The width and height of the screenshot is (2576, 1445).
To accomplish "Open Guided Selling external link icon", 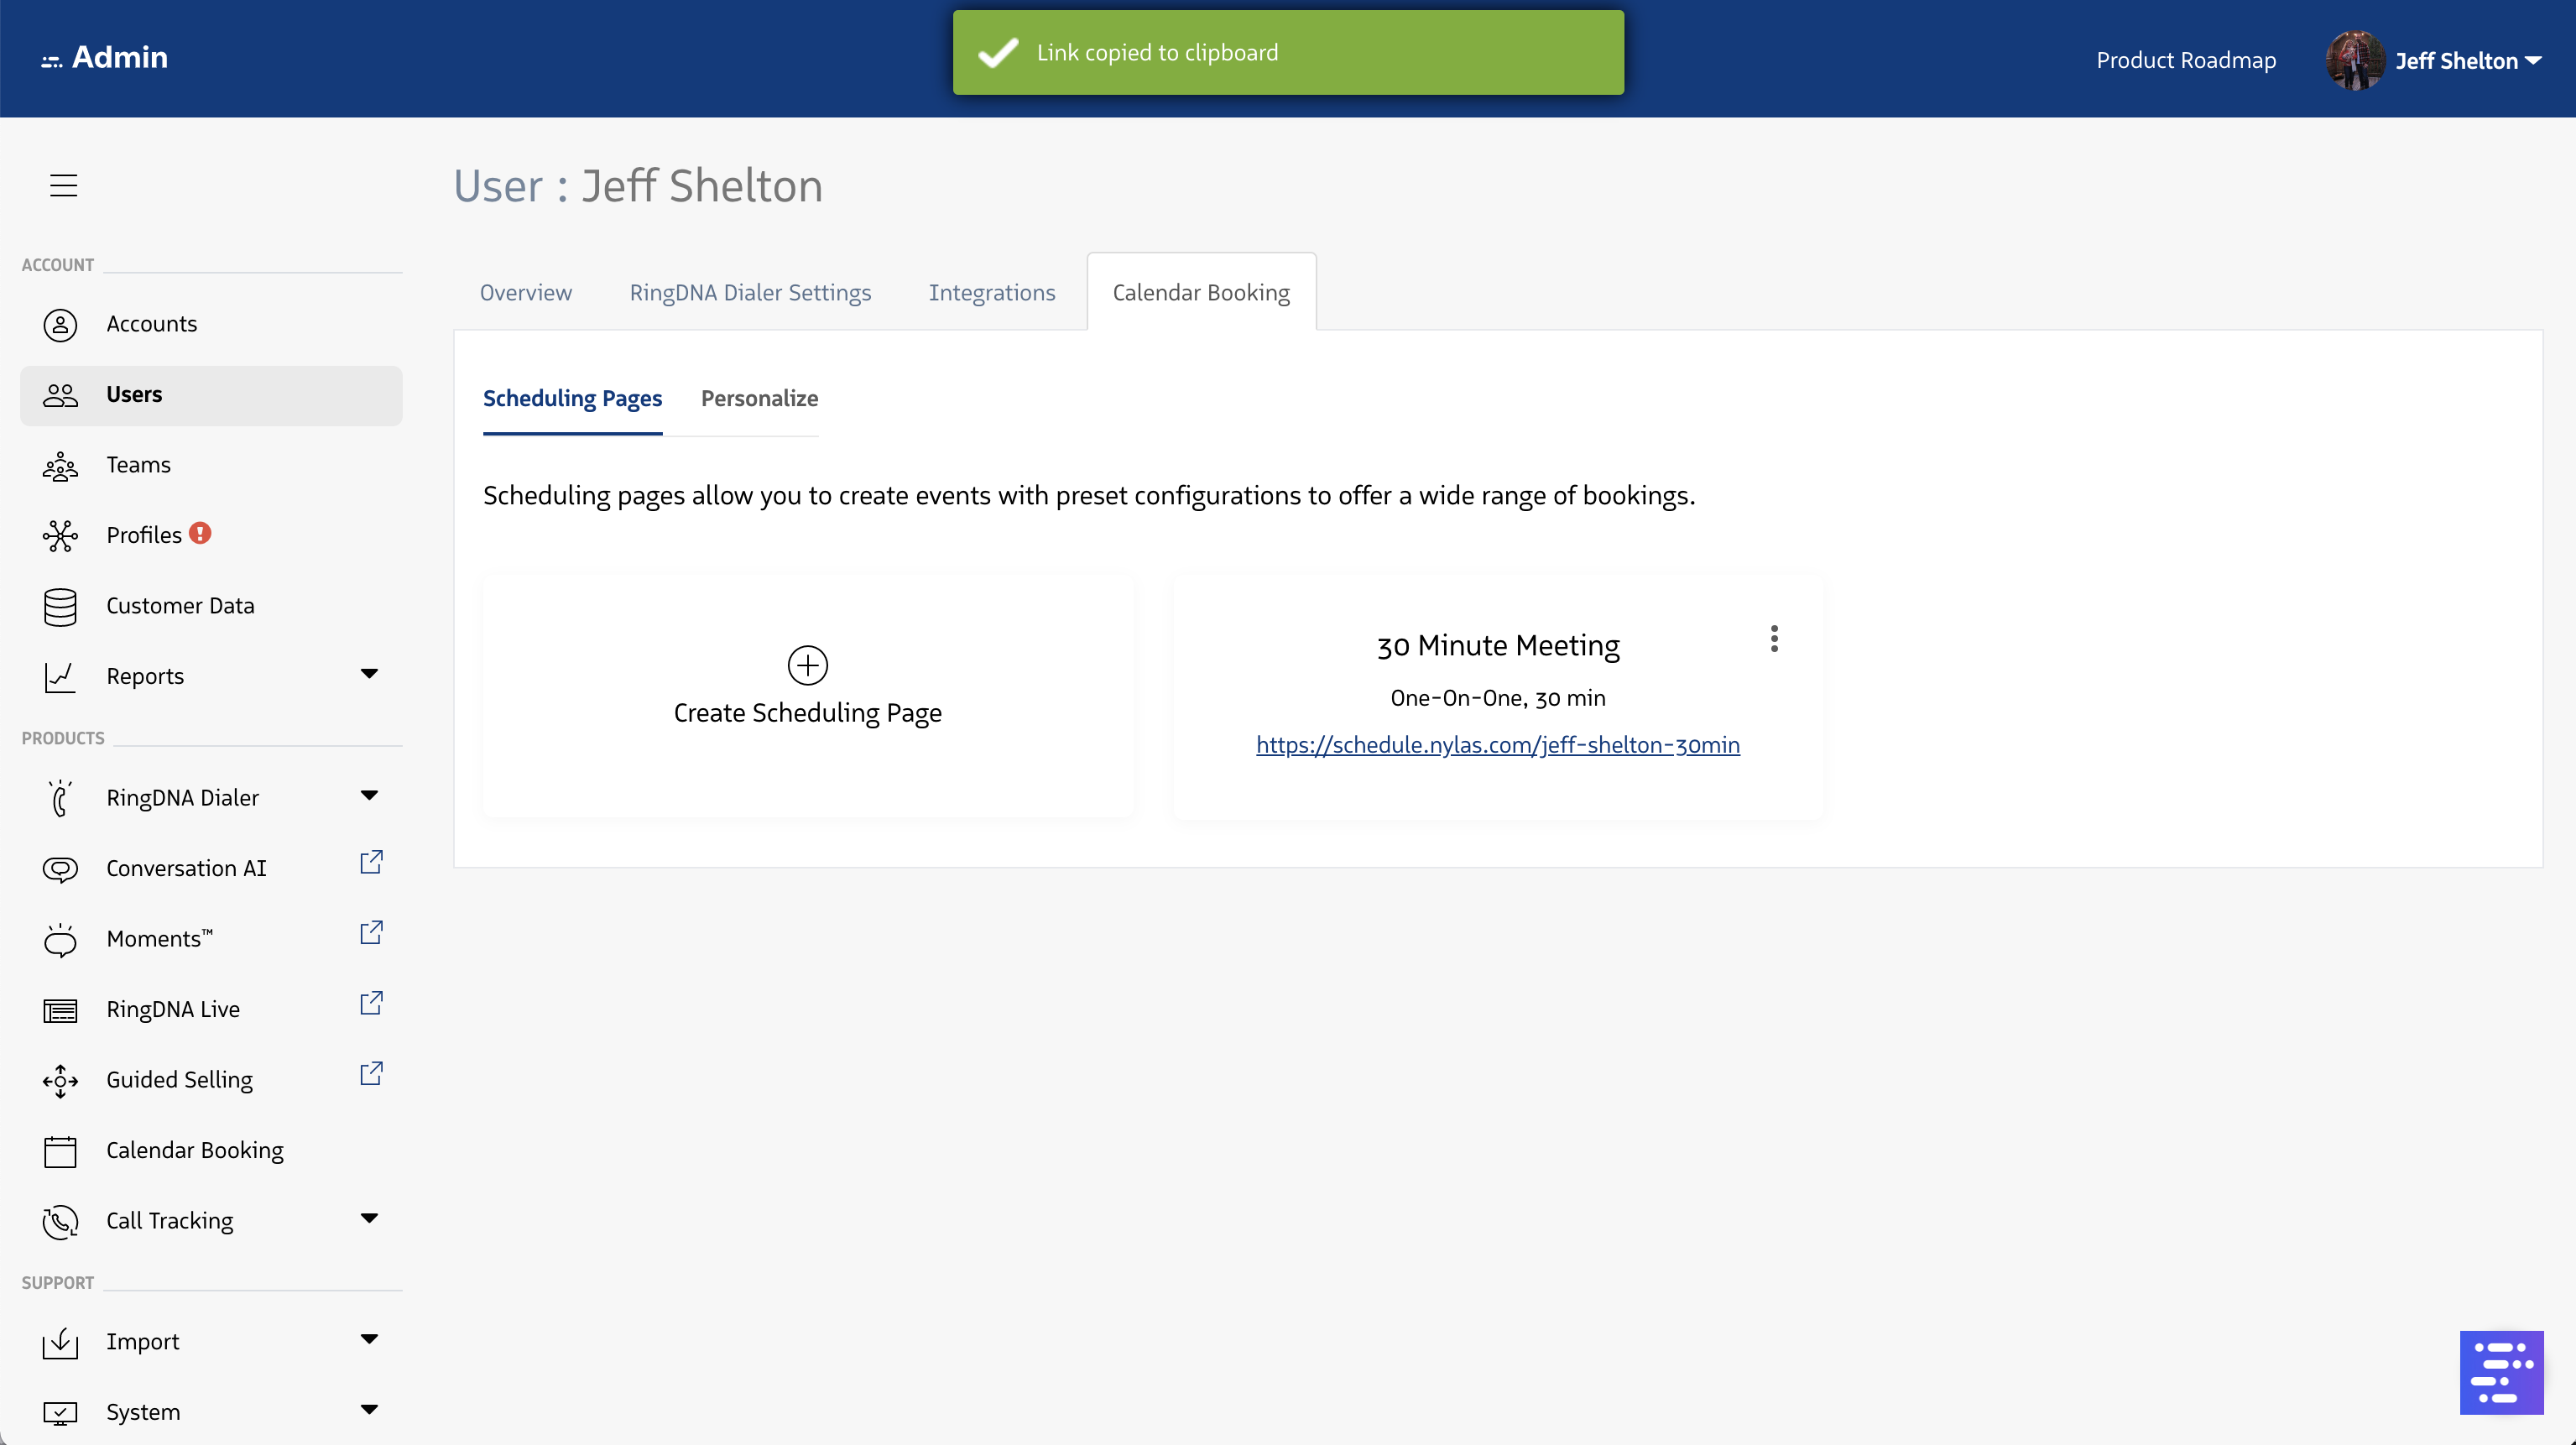I will (x=371, y=1074).
